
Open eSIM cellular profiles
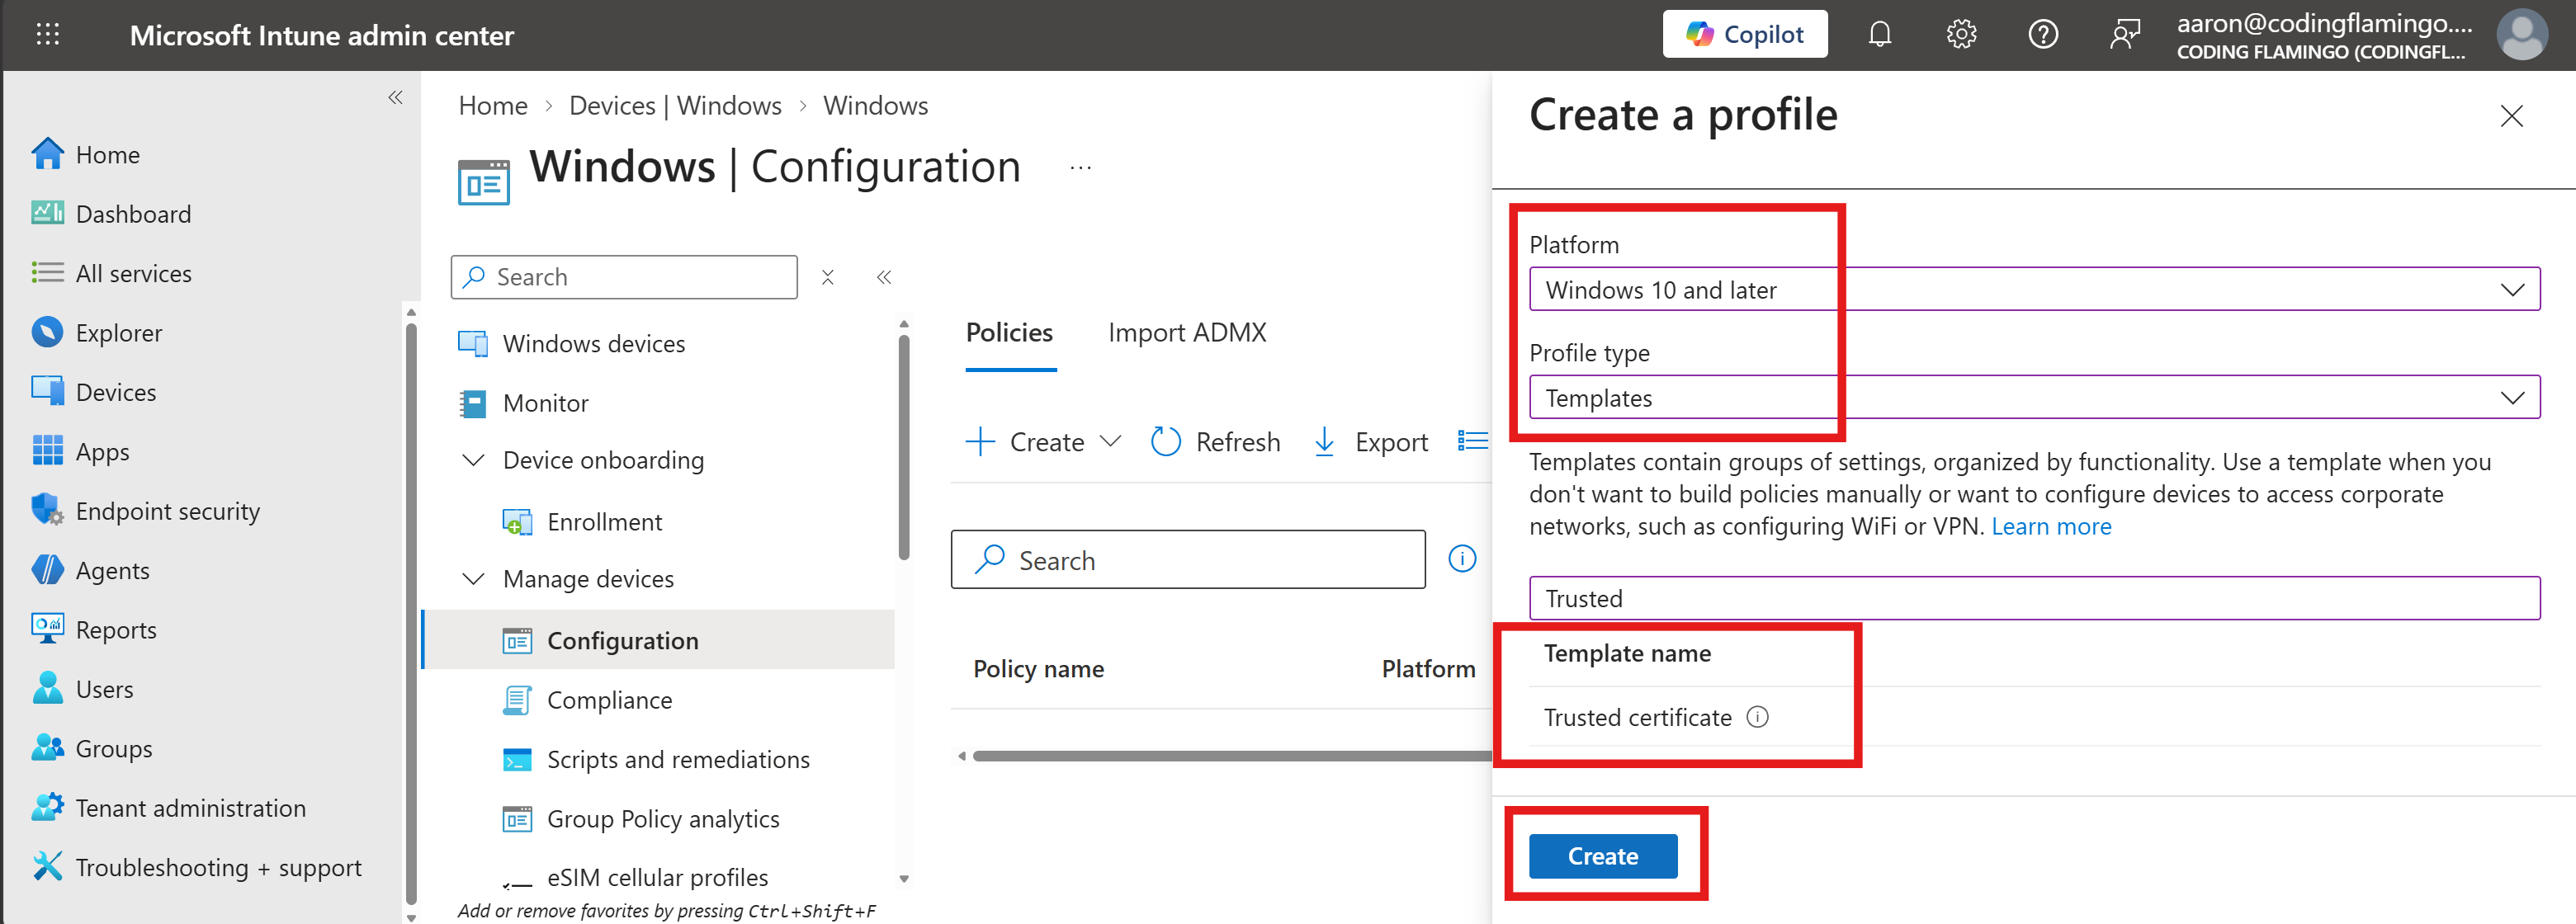(657, 877)
